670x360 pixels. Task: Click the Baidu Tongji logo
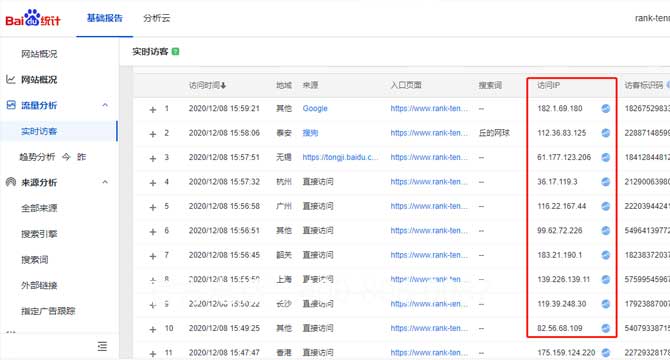point(33,18)
